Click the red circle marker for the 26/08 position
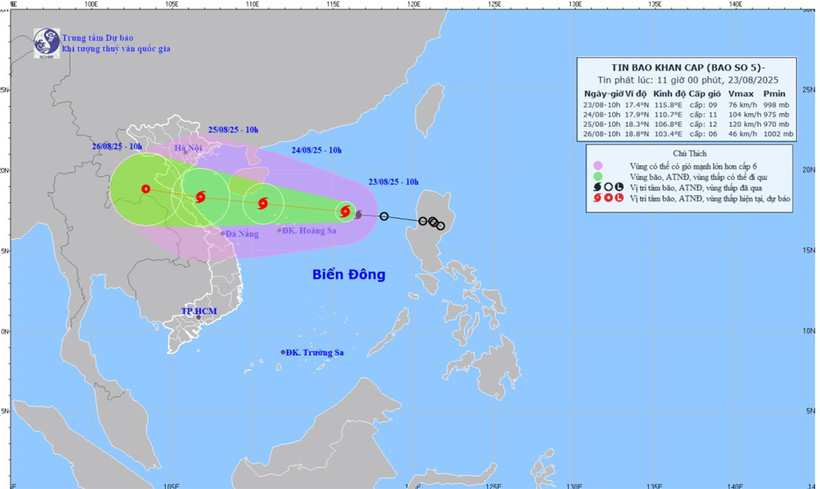 146,189
